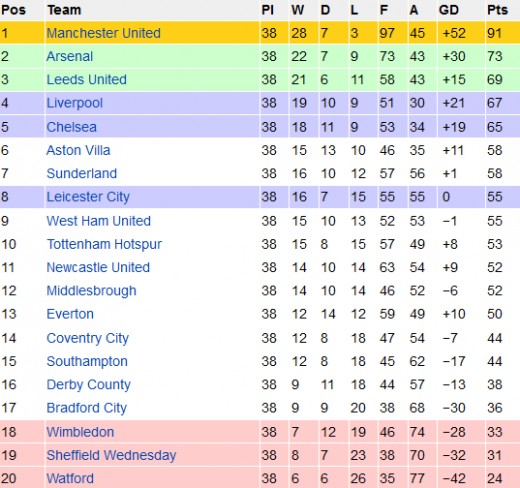Screen dimensions: 520x488
Task: Select the West Ham United link
Action: point(99,221)
